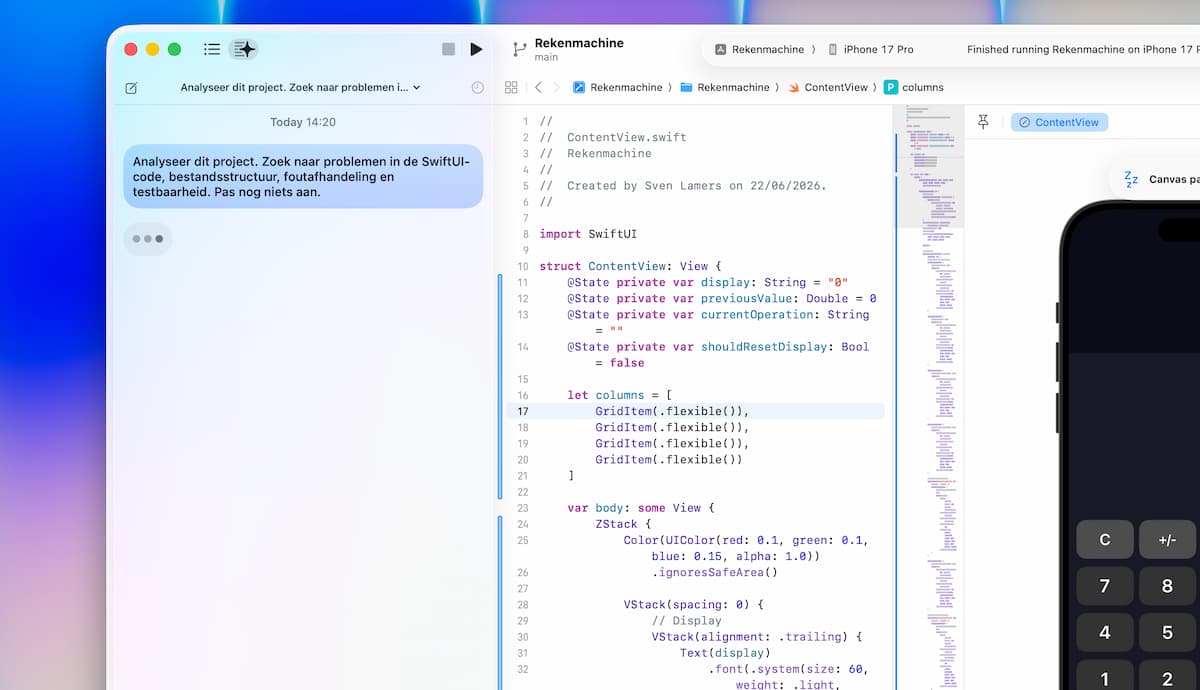The height and width of the screenshot is (690, 1200).
Task: Open the related items grid menu
Action: tap(511, 87)
